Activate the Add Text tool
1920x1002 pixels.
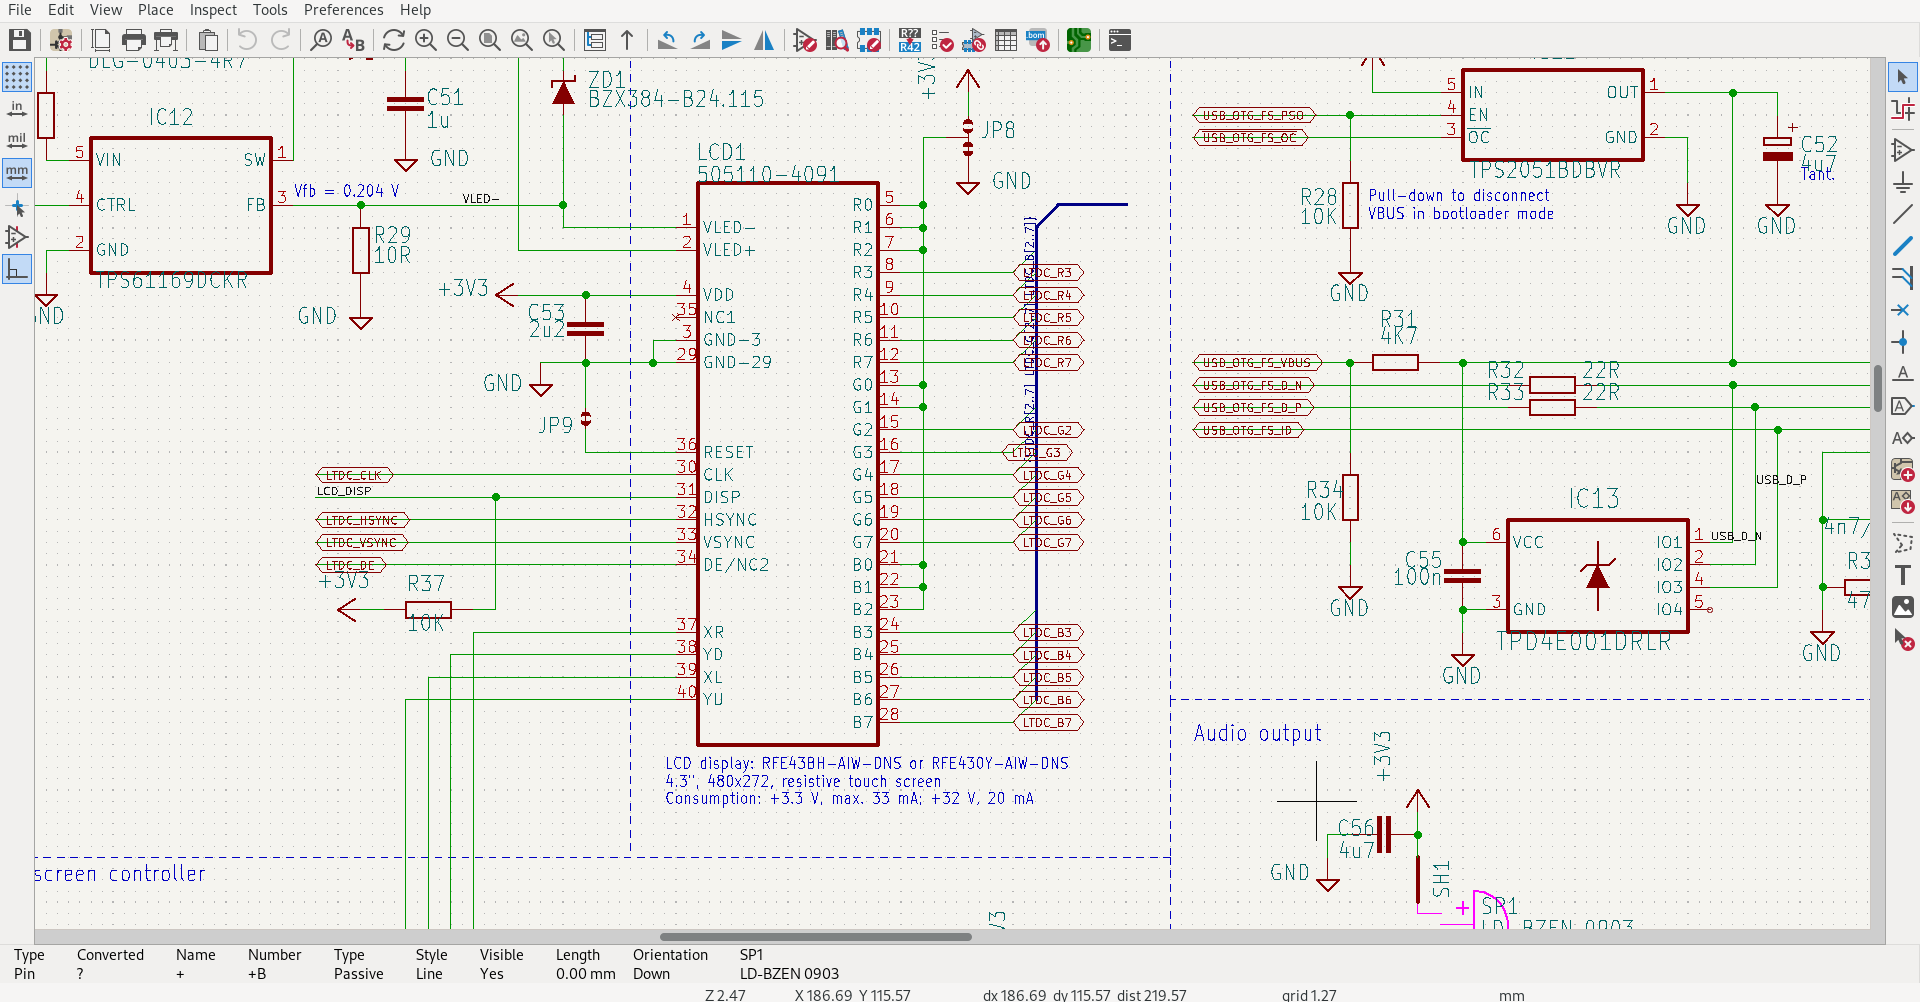click(x=1902, y=575)
